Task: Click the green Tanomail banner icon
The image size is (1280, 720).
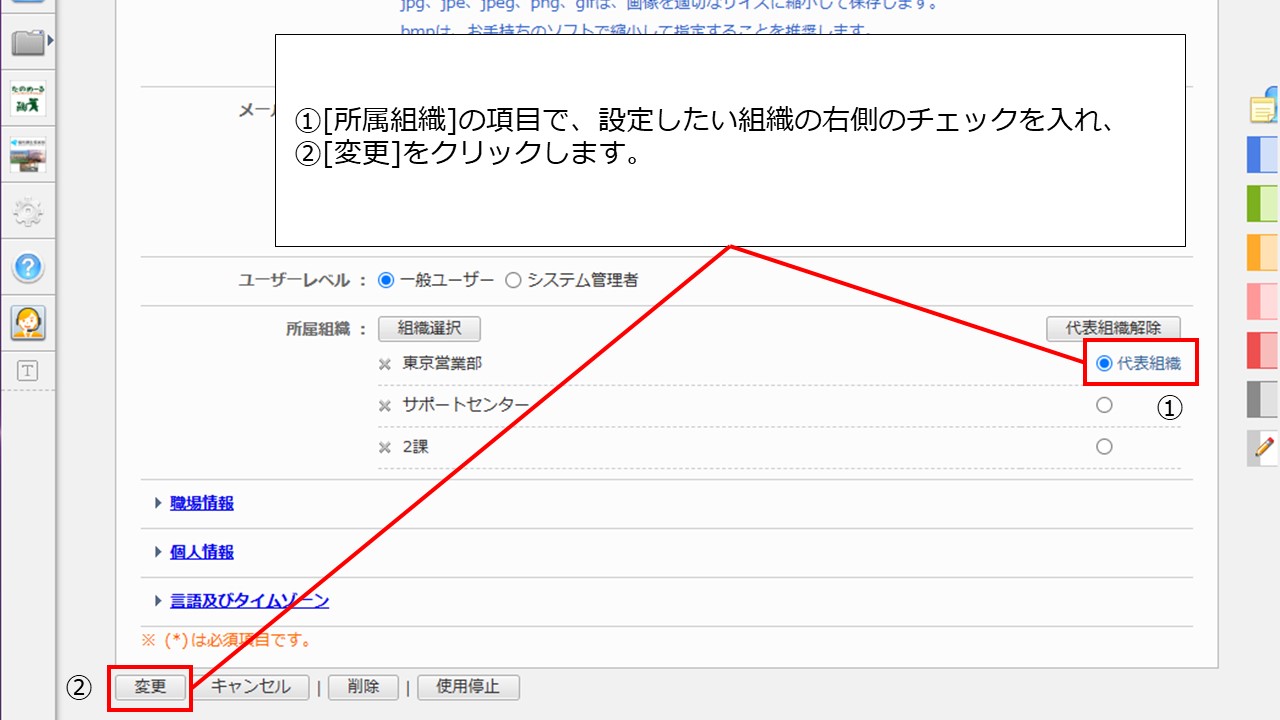Action: 28,99
